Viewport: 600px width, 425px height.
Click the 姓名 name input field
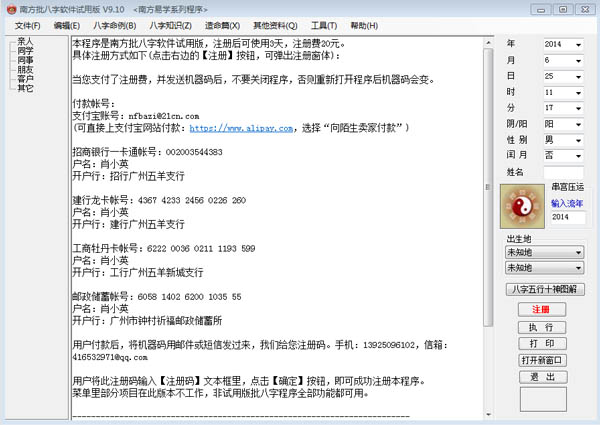tap(563, 172)
